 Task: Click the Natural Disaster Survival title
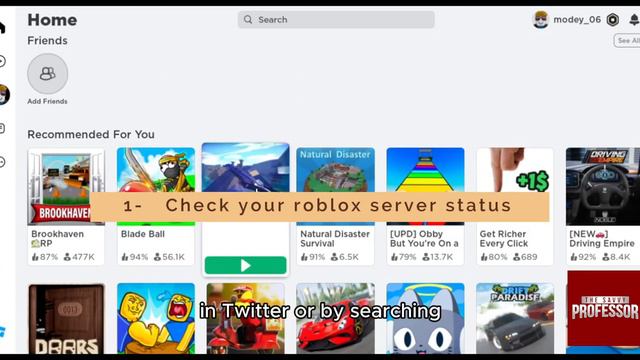[335, 238]
